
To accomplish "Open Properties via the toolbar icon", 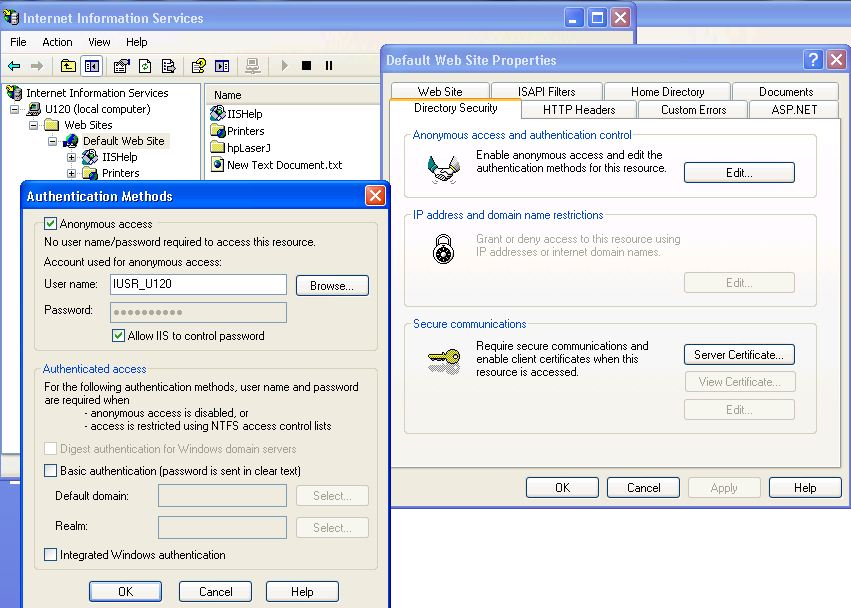I will click(x=121, y=66).
